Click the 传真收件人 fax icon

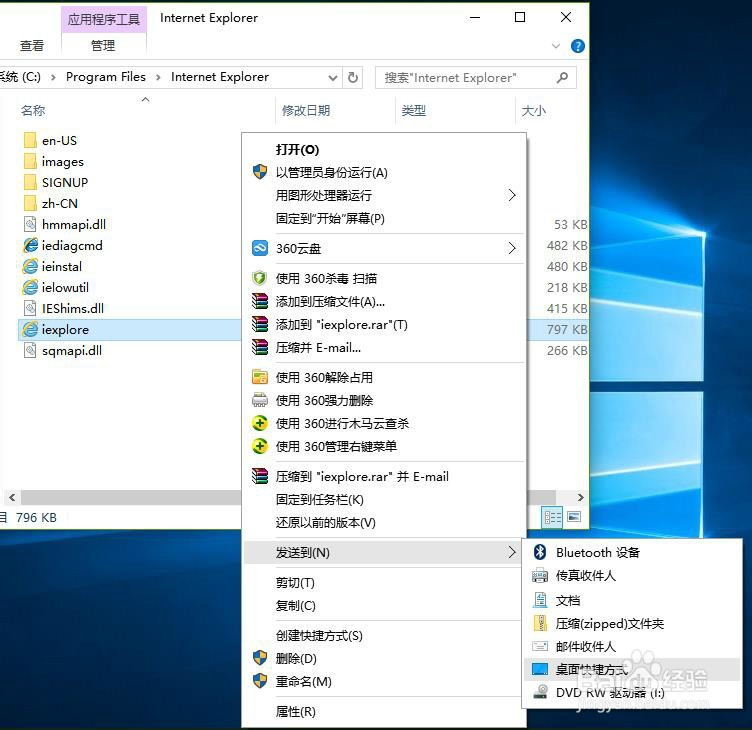coord(540,576)
